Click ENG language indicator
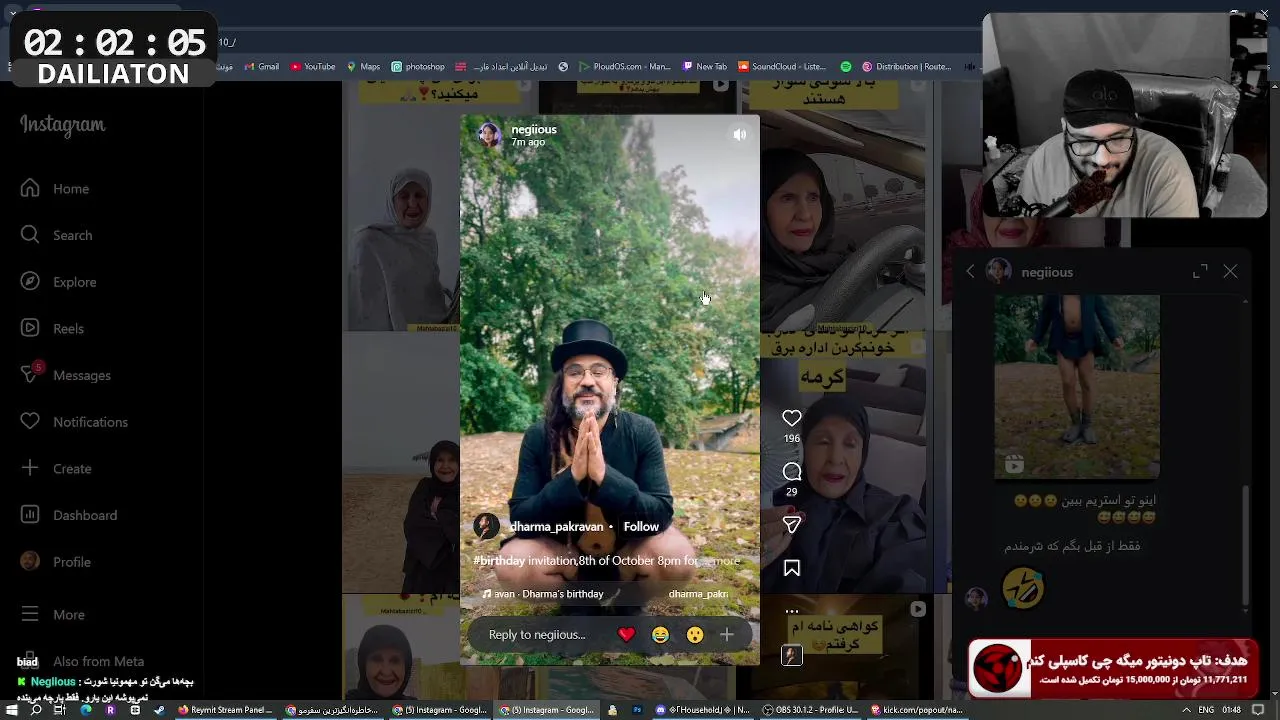Viewport: 1280px width, 720px height. tap(1206, 710)
